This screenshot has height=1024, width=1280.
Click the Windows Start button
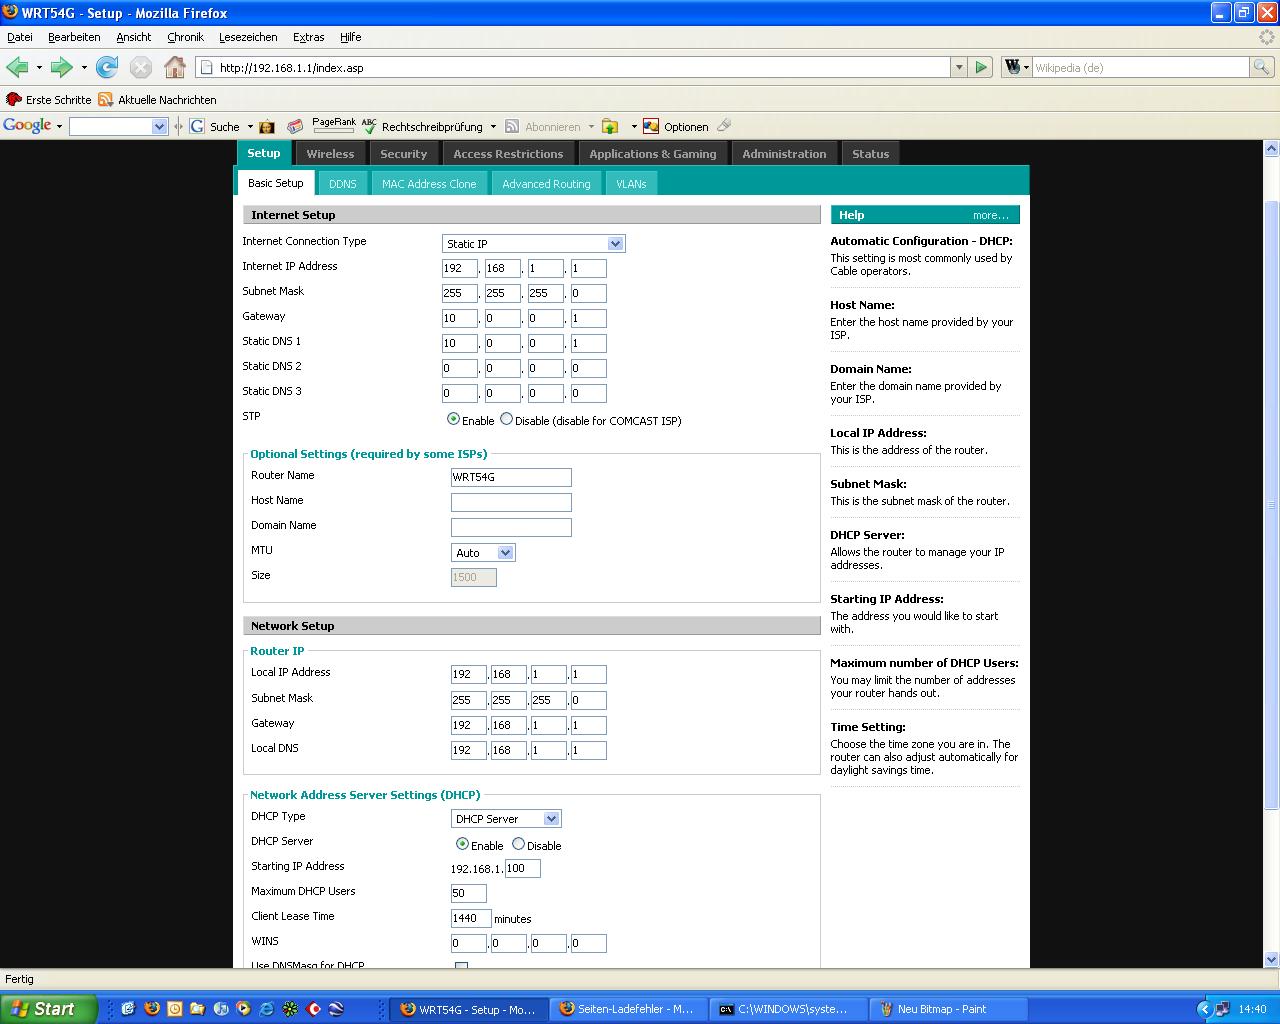point(48,1009)
